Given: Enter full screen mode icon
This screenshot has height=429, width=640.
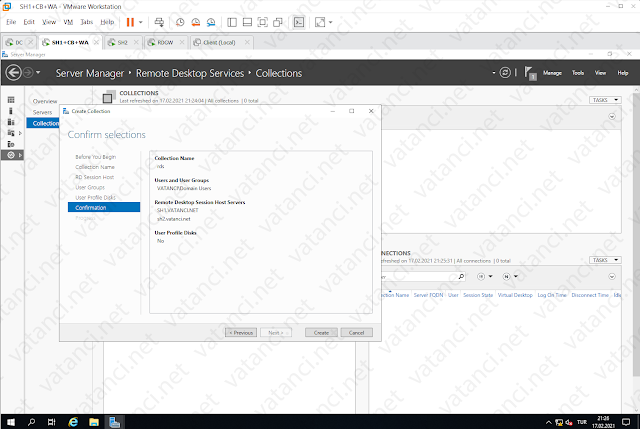Looking at the screenshot, I should (263, 22).
